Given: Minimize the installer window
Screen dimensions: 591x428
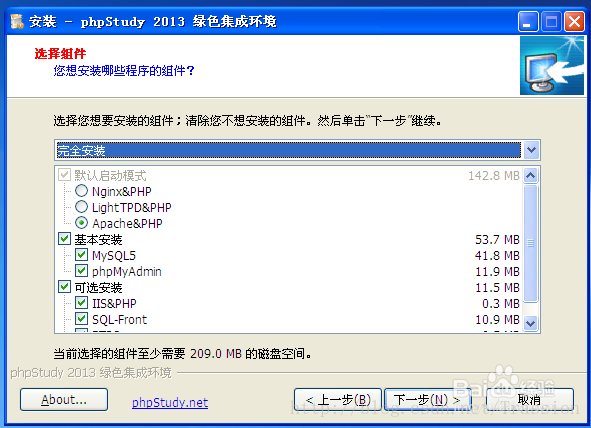Looking at the screenshot, I should 528,21.
